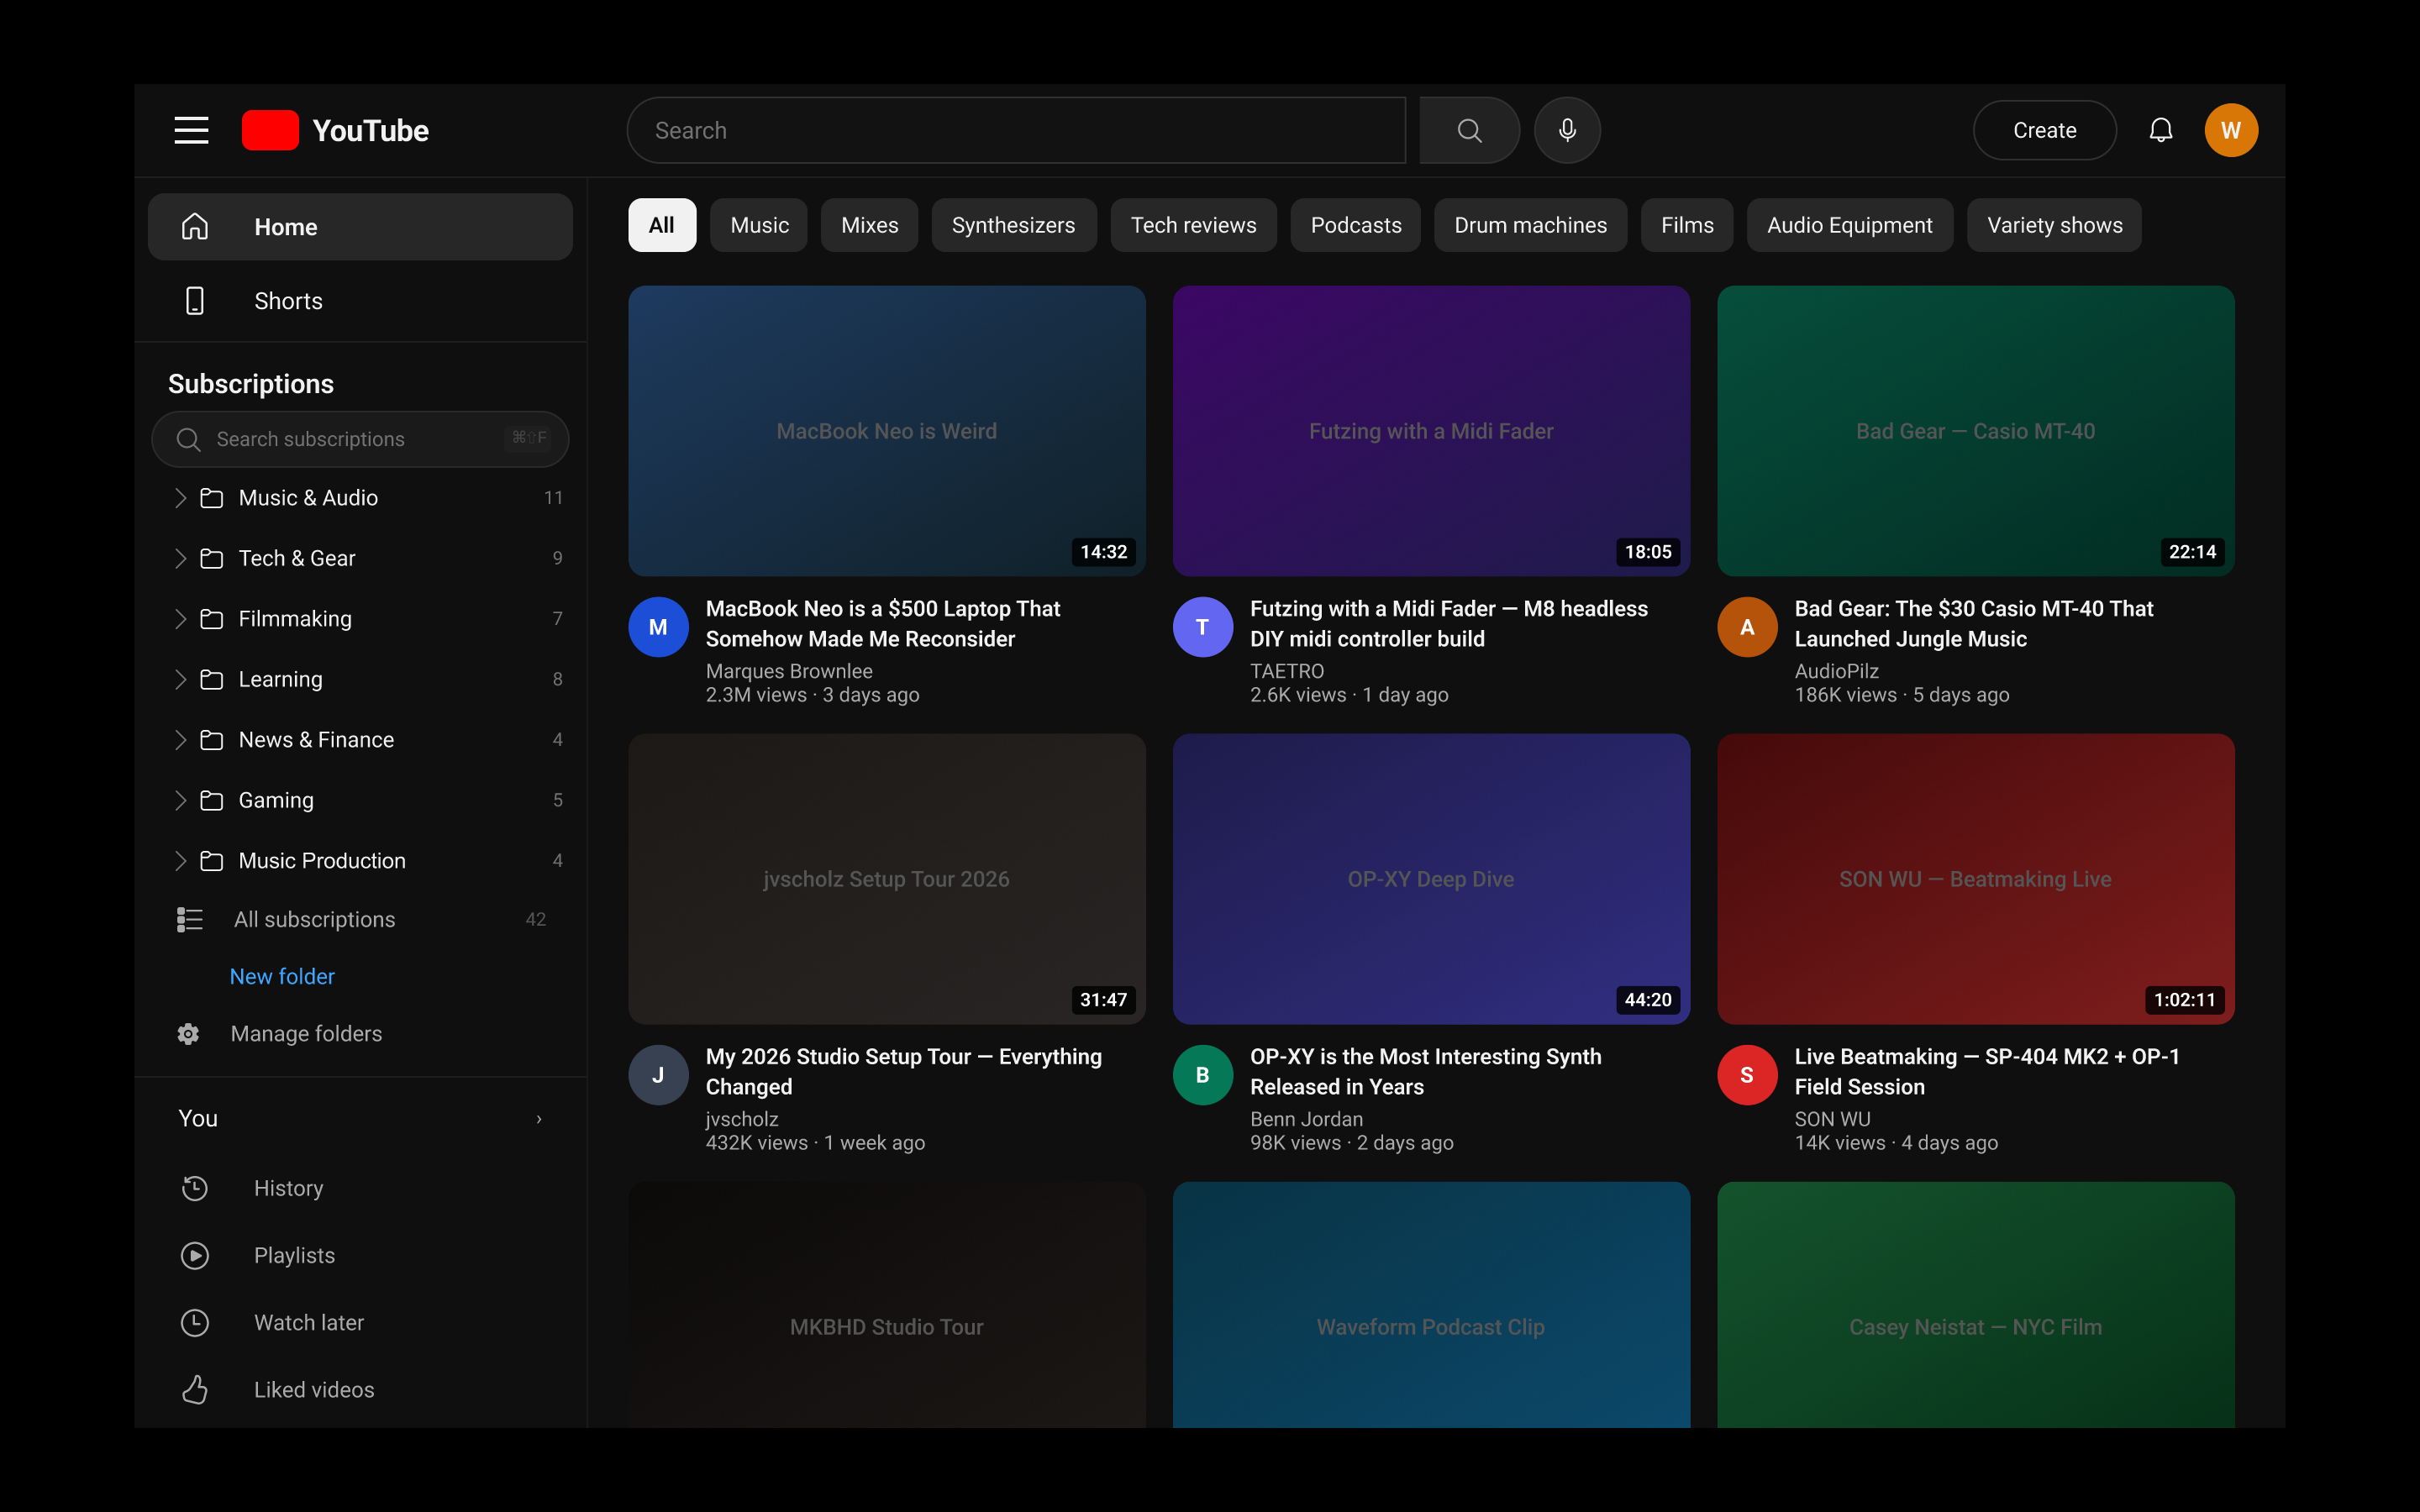Click the All subscriptions list icon
This screenshot has height=1512, width=2420.
190,919
